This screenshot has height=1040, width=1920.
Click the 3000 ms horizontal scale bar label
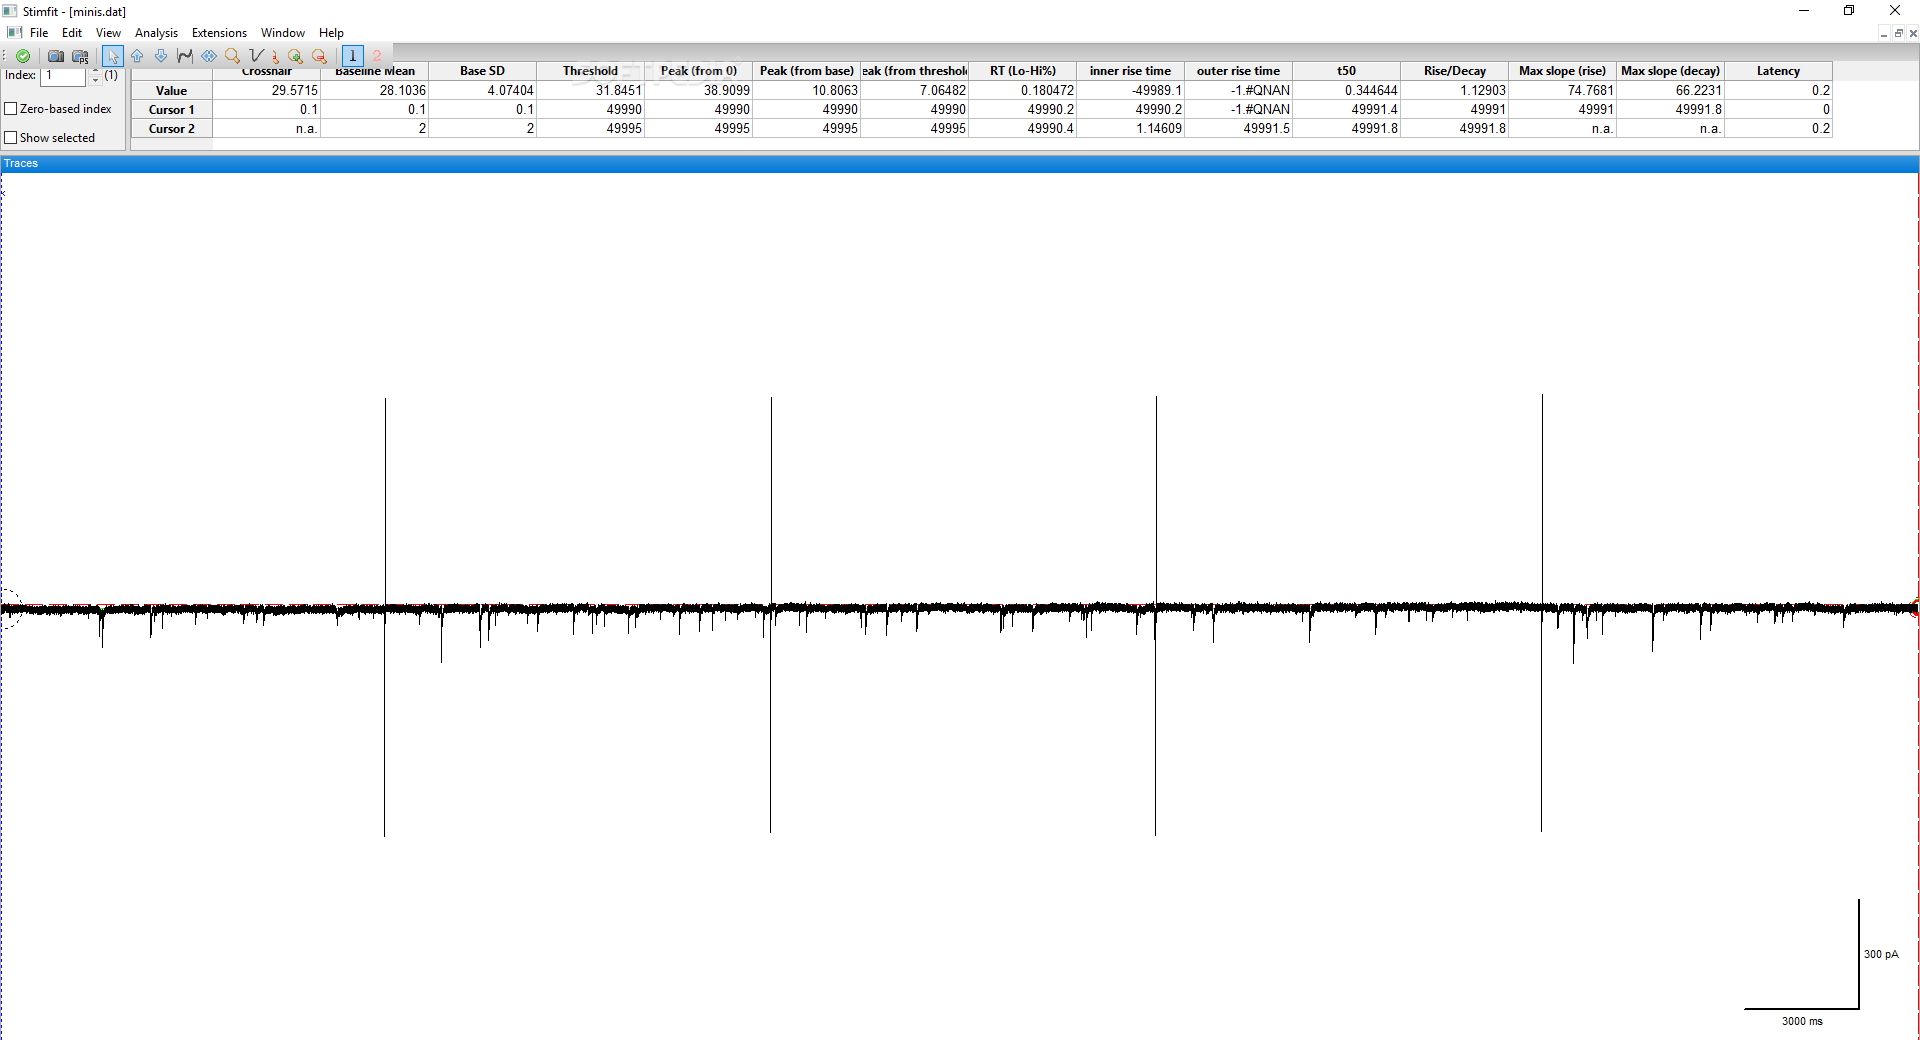tap(1802, 1021)
